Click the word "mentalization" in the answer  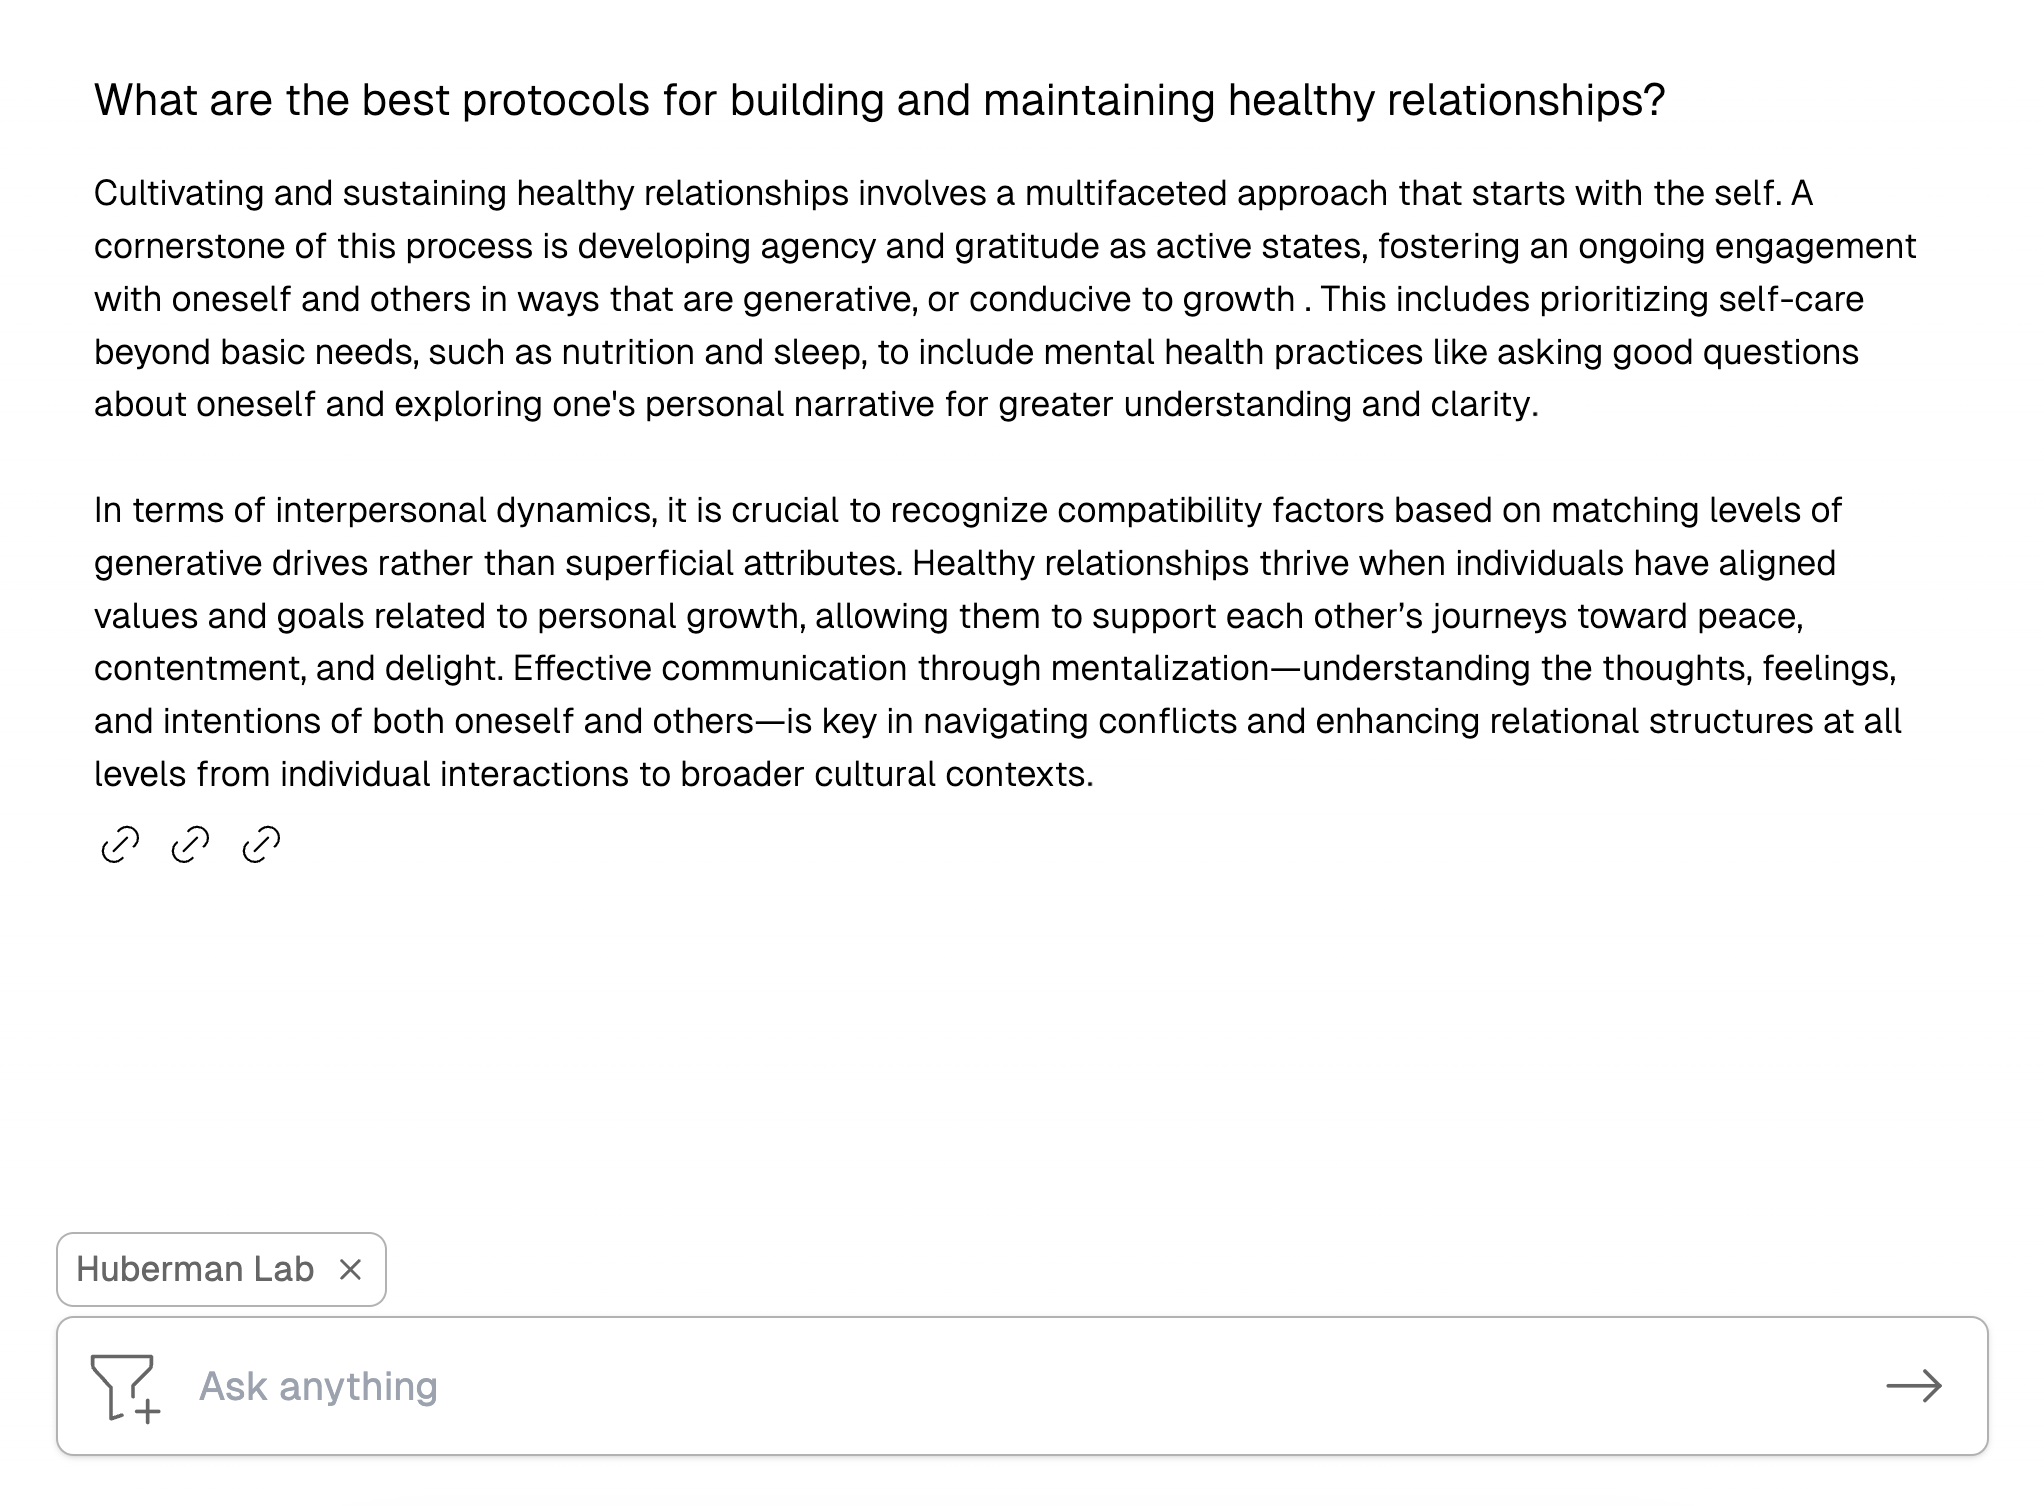point(1160,668)
